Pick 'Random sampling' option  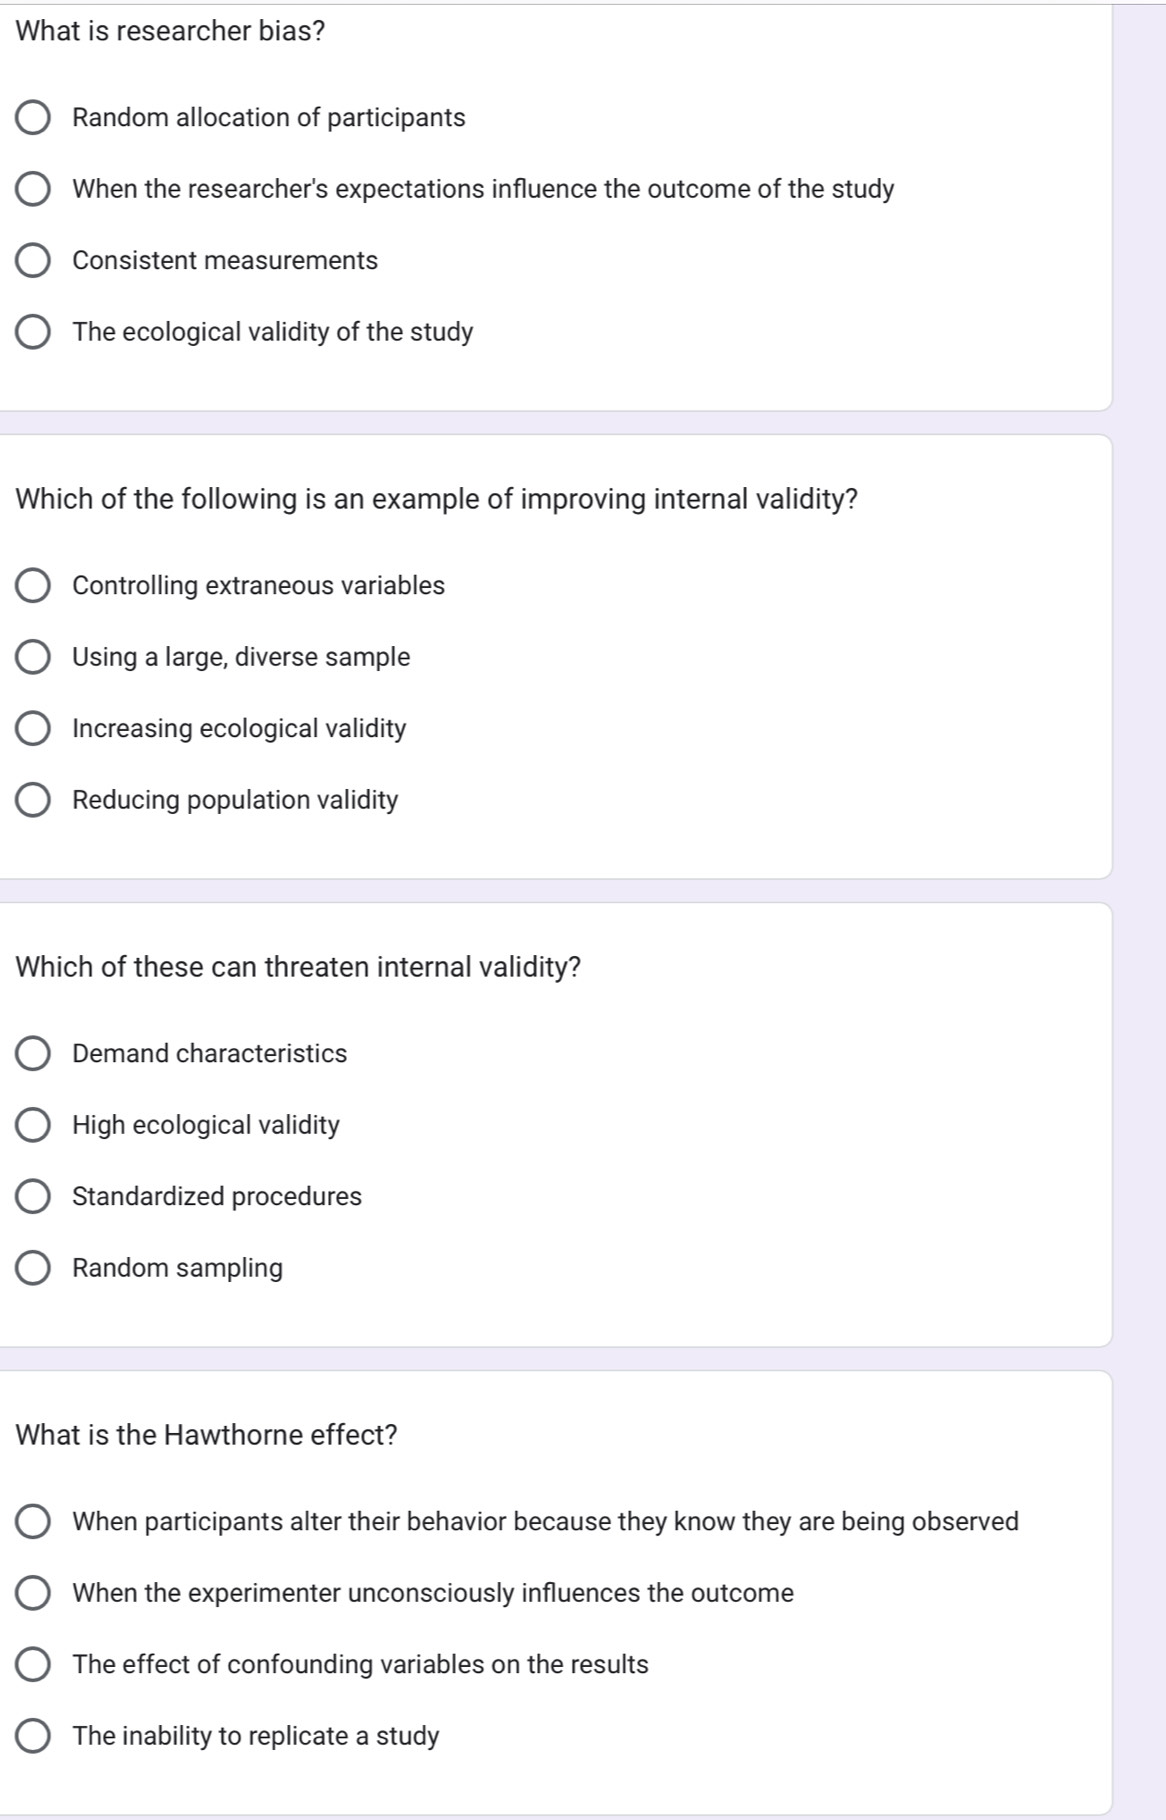pos(33,1268)
